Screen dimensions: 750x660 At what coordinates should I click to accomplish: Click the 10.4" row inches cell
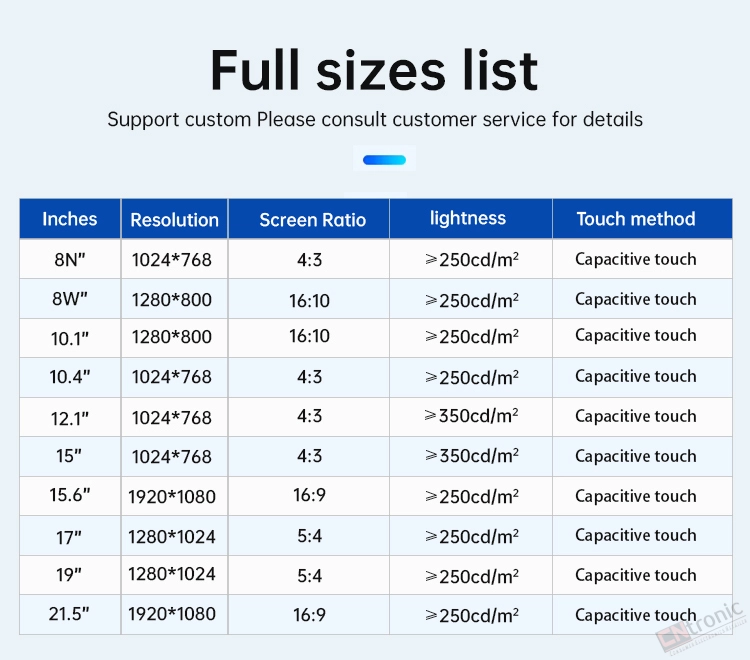[x=70, y=377]
